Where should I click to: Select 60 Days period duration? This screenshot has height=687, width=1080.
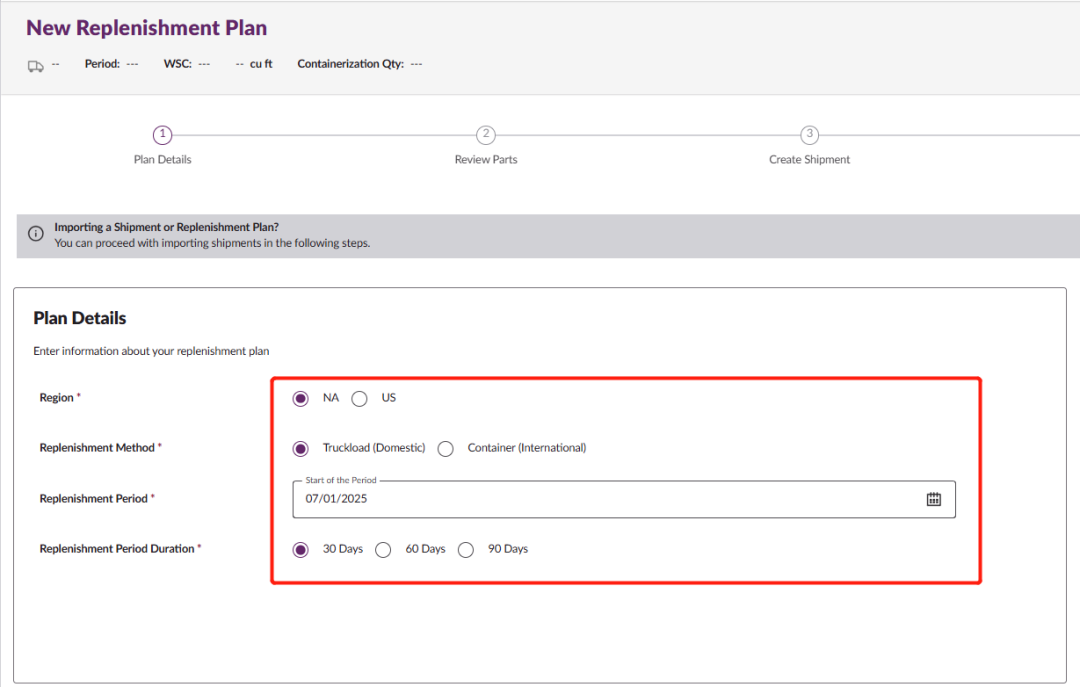tap(383, 549)
